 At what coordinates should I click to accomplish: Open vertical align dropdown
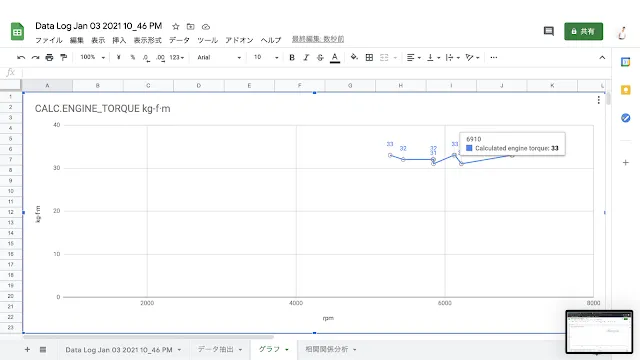point(433,58)
